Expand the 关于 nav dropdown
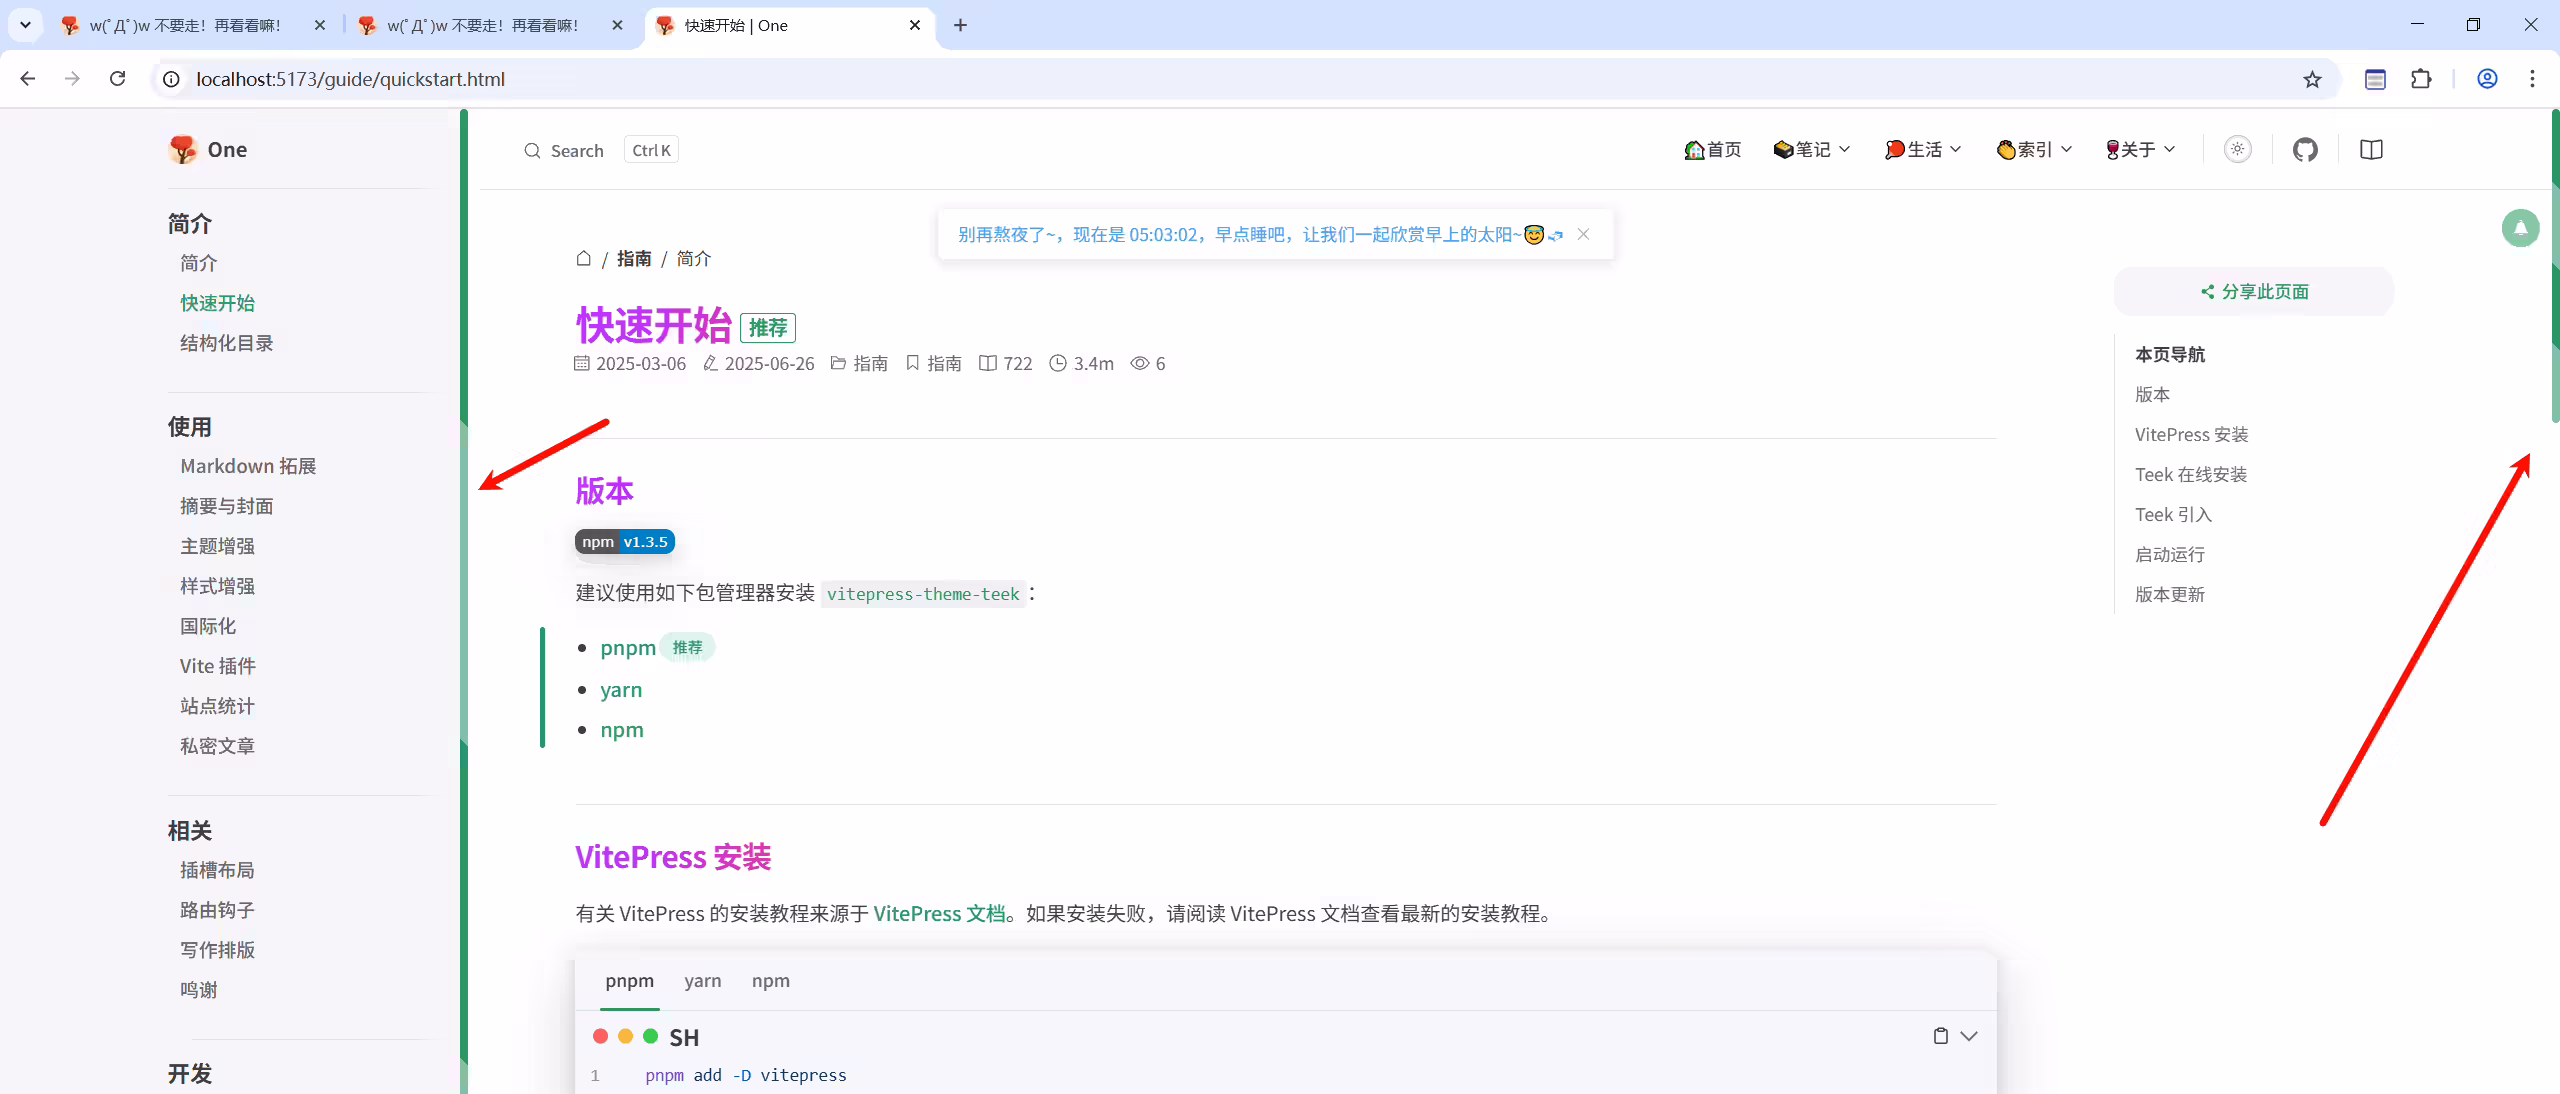Viewport: 2560px width, 1094px height. pyautogui.click(x=2140, y=150)
